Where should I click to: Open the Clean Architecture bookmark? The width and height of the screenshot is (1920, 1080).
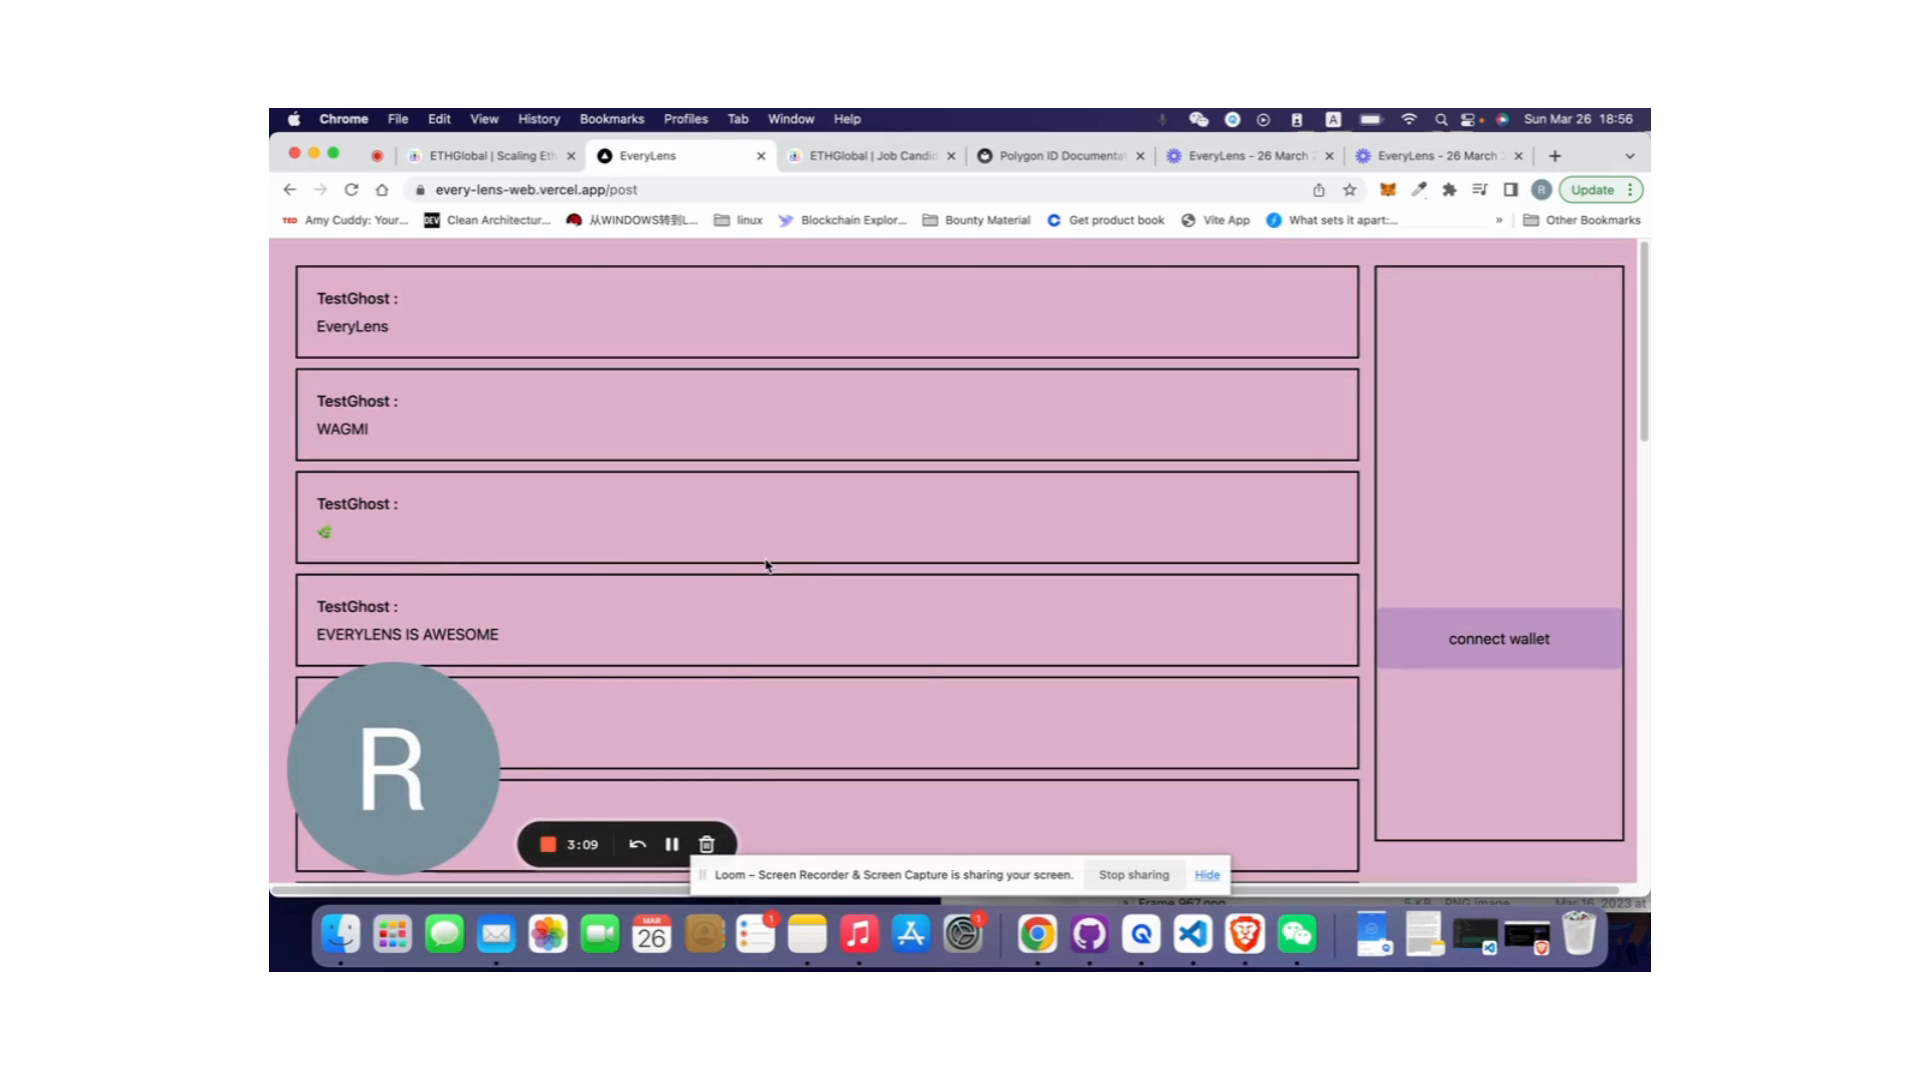(487, 220)
